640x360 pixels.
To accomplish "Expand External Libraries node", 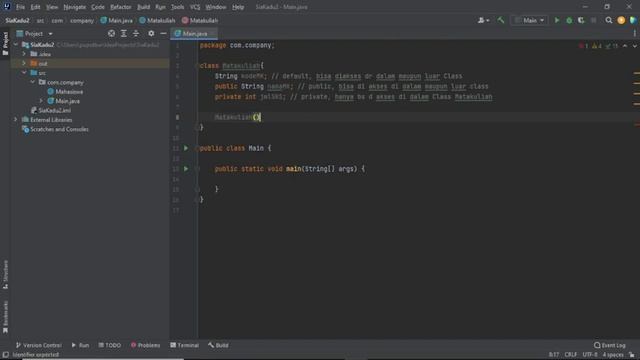I will [x=16, y=119].
